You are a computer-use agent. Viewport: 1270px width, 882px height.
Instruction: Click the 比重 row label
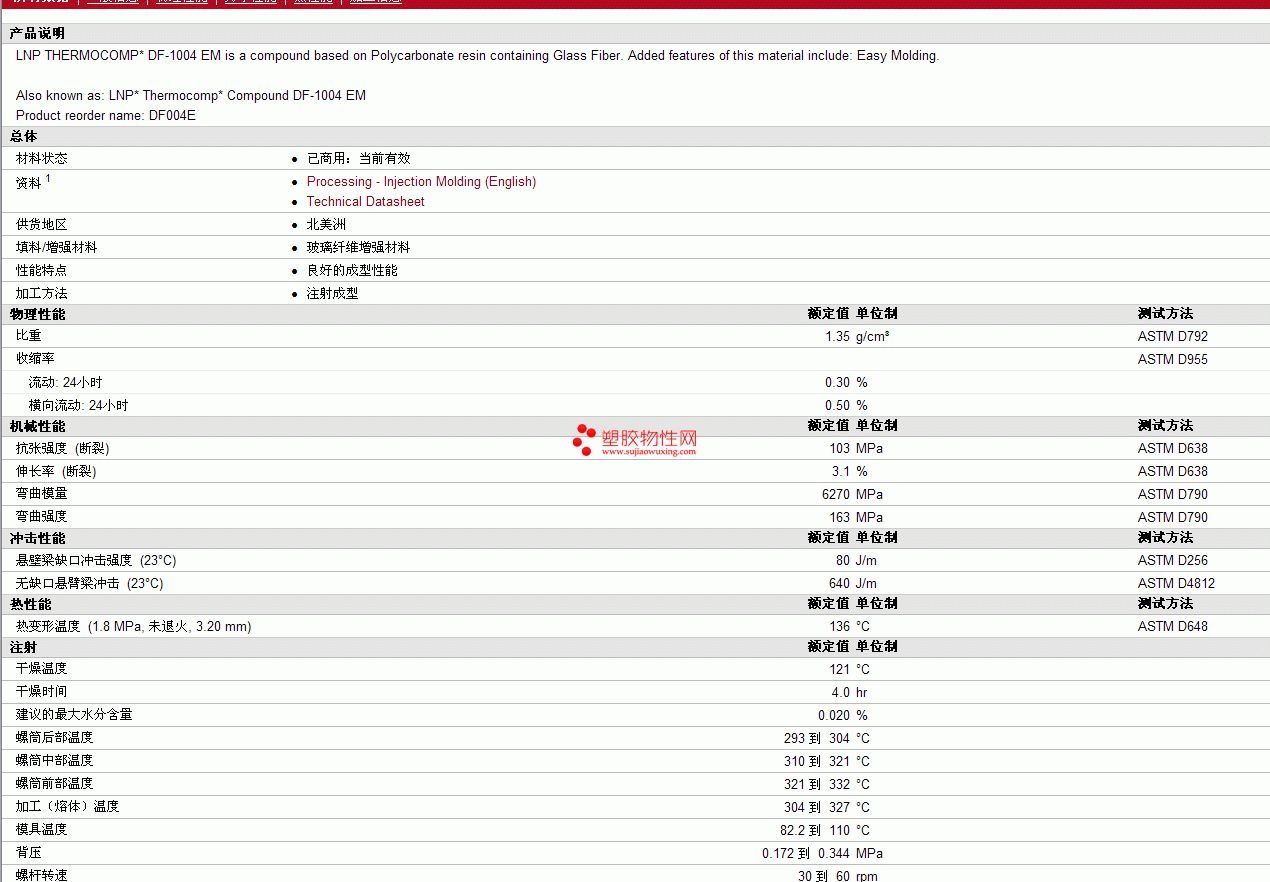coord(29,336)
